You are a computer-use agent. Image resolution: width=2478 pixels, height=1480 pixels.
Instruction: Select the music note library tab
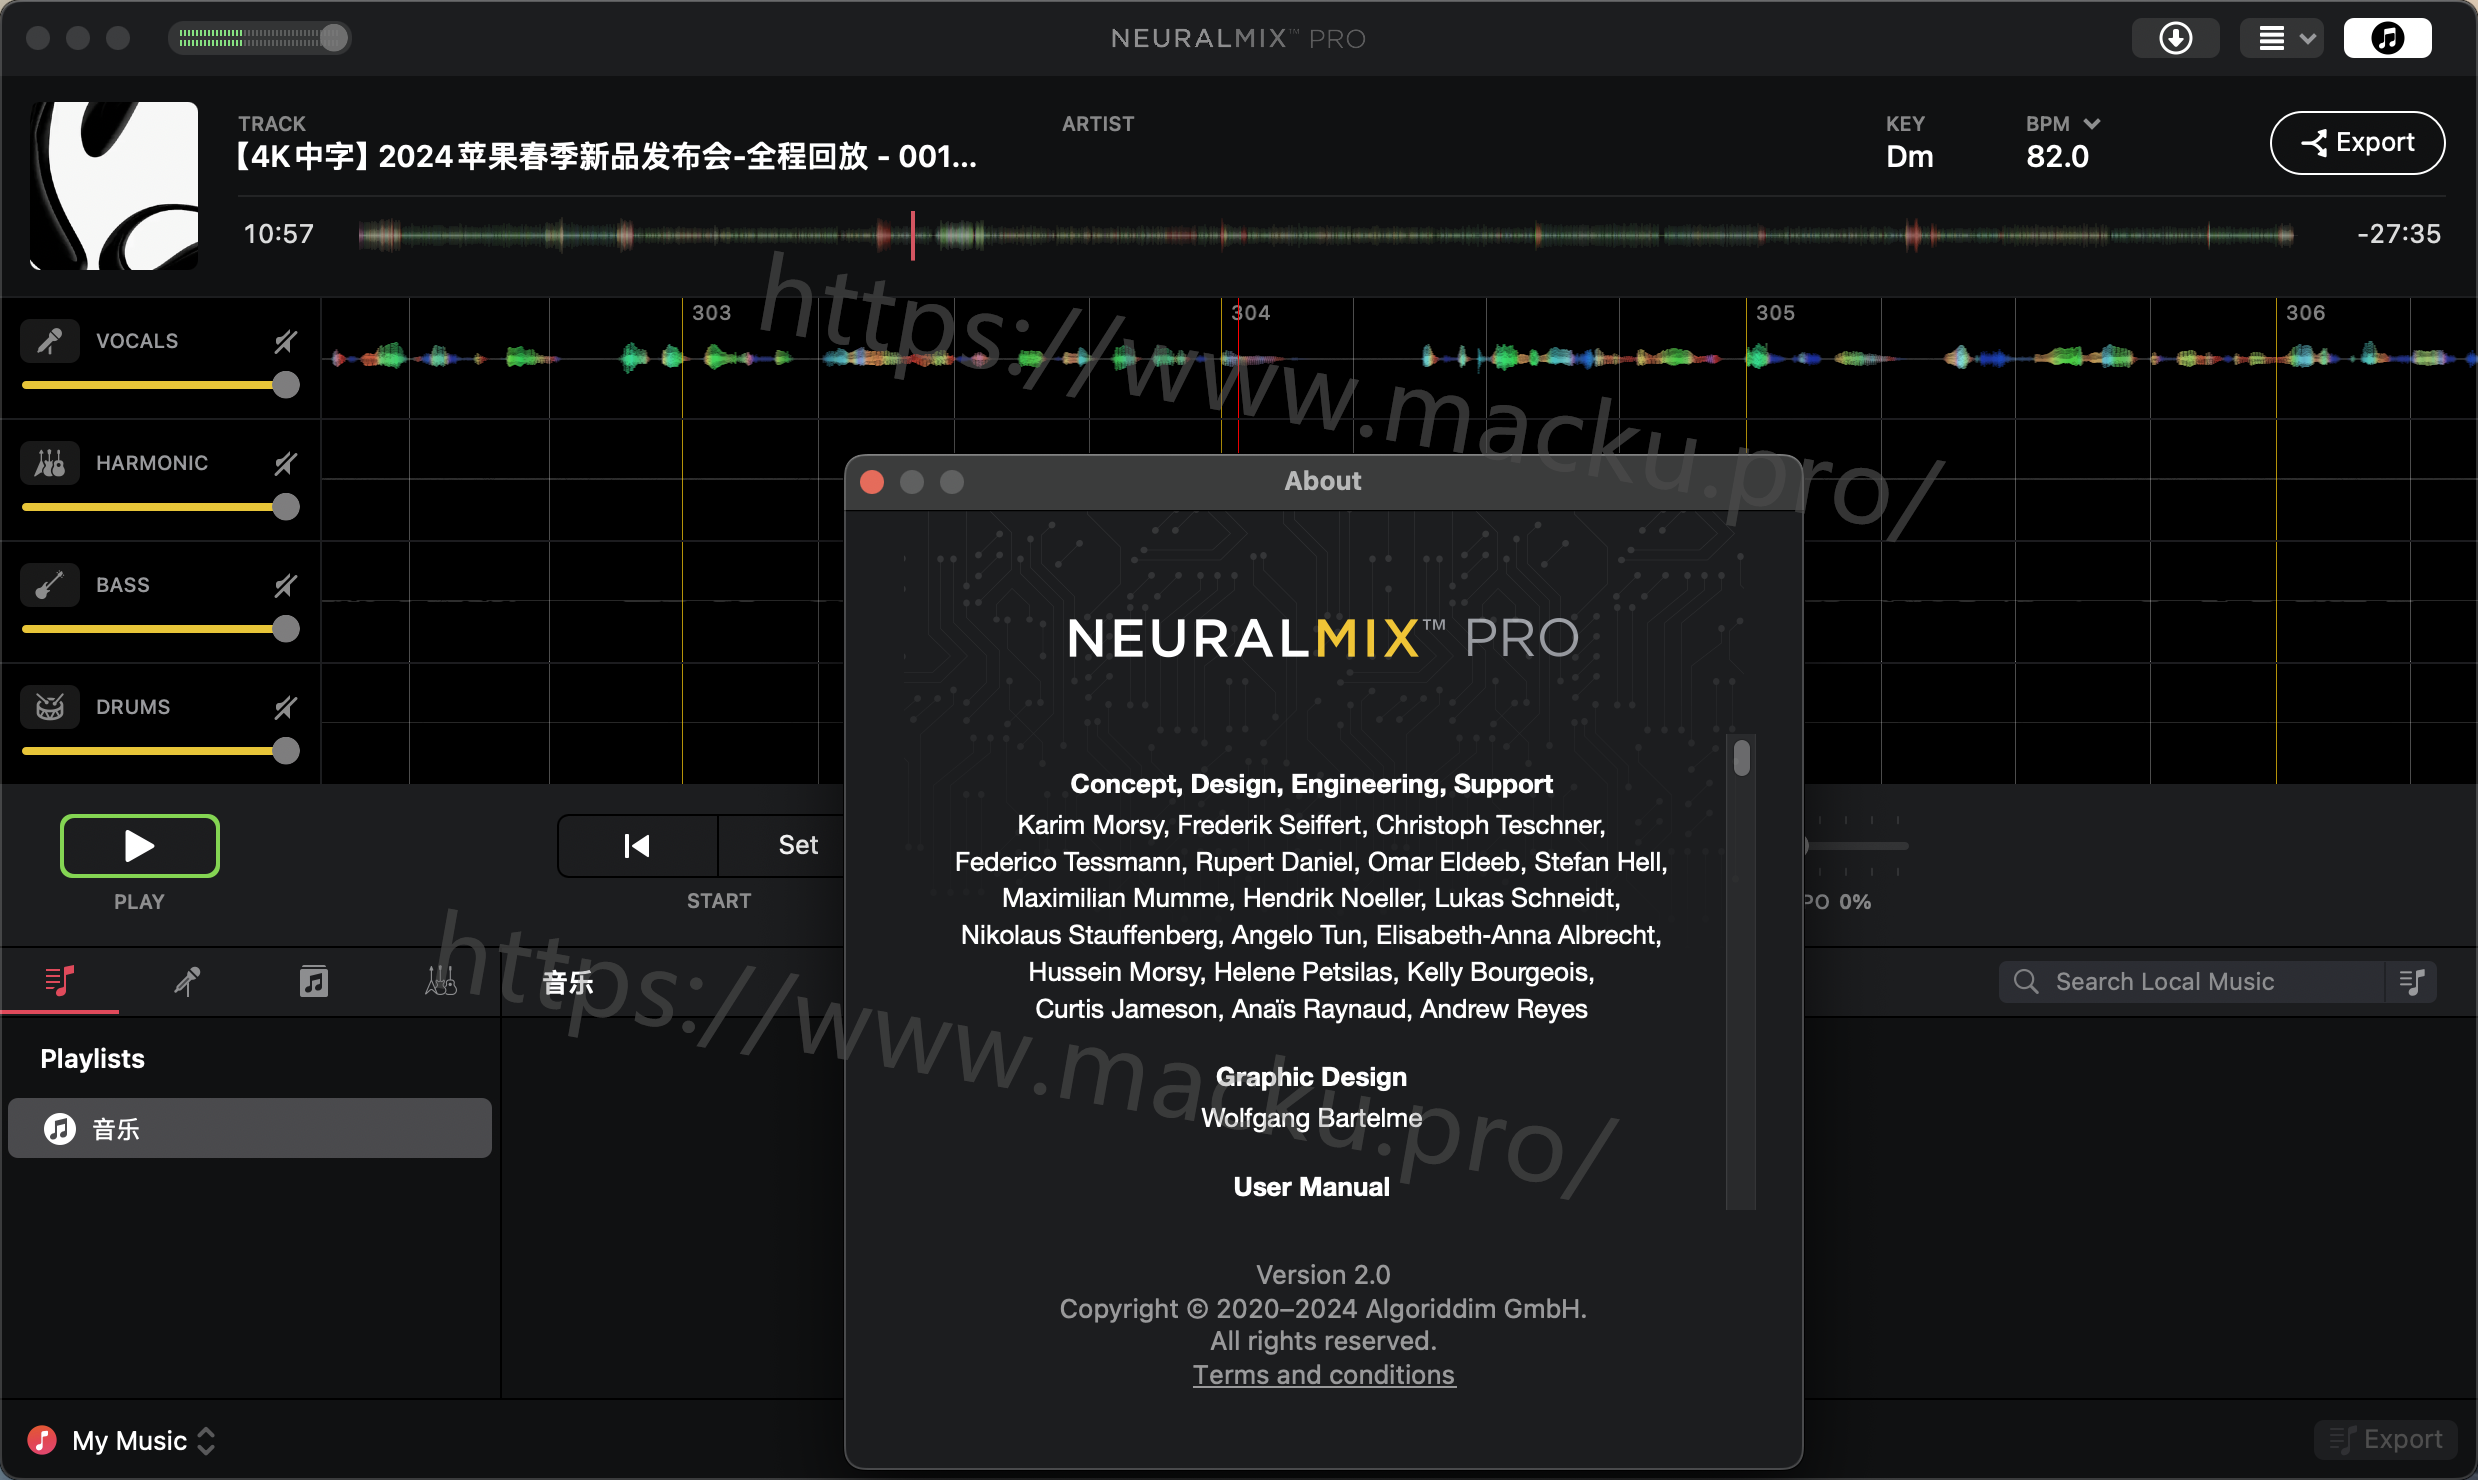[314, 981]
